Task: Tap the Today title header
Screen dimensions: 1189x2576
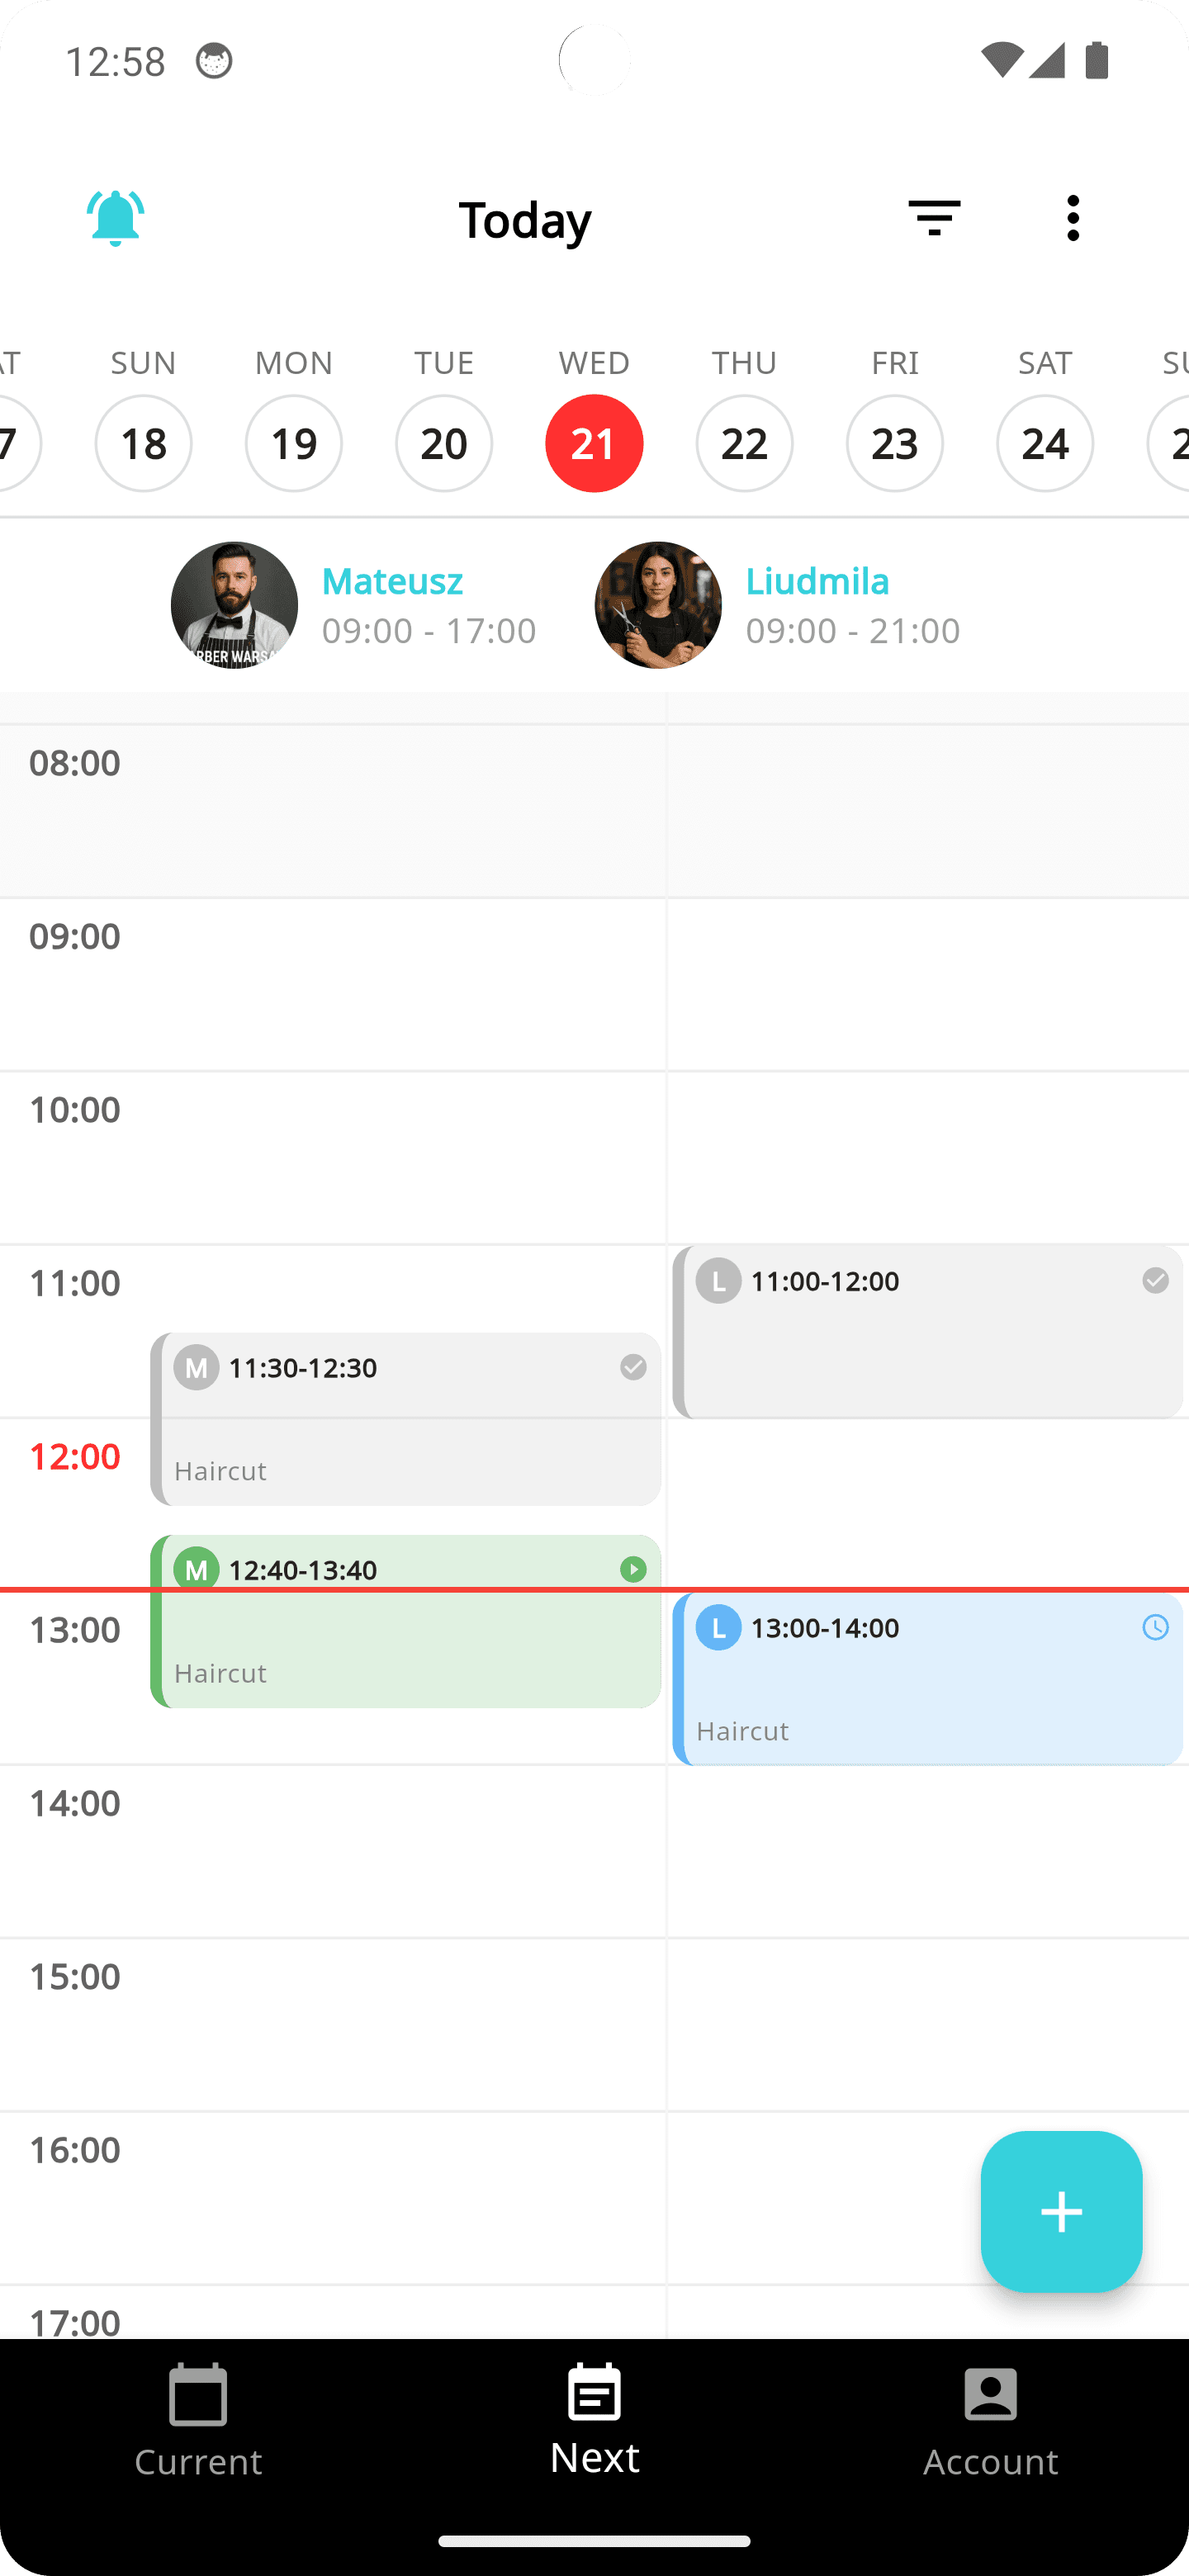Action: pyautogui.click(x=525, y=219)
